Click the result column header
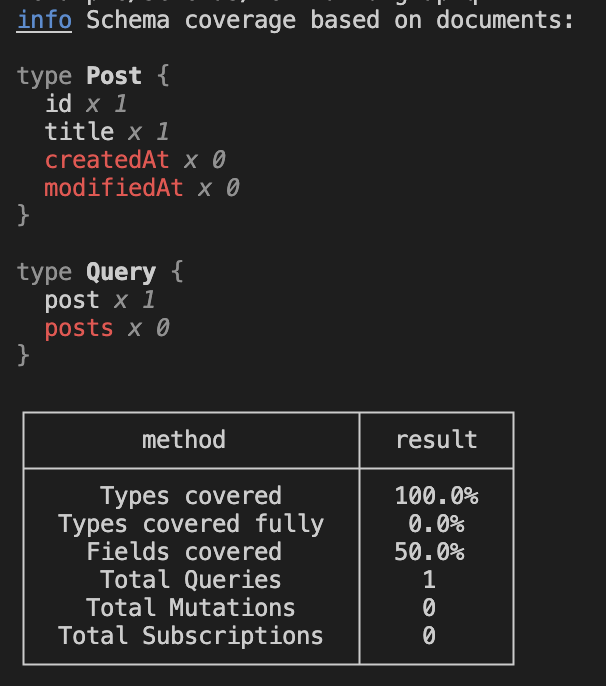Screen dimensions: 606x686 click(436, 439)
